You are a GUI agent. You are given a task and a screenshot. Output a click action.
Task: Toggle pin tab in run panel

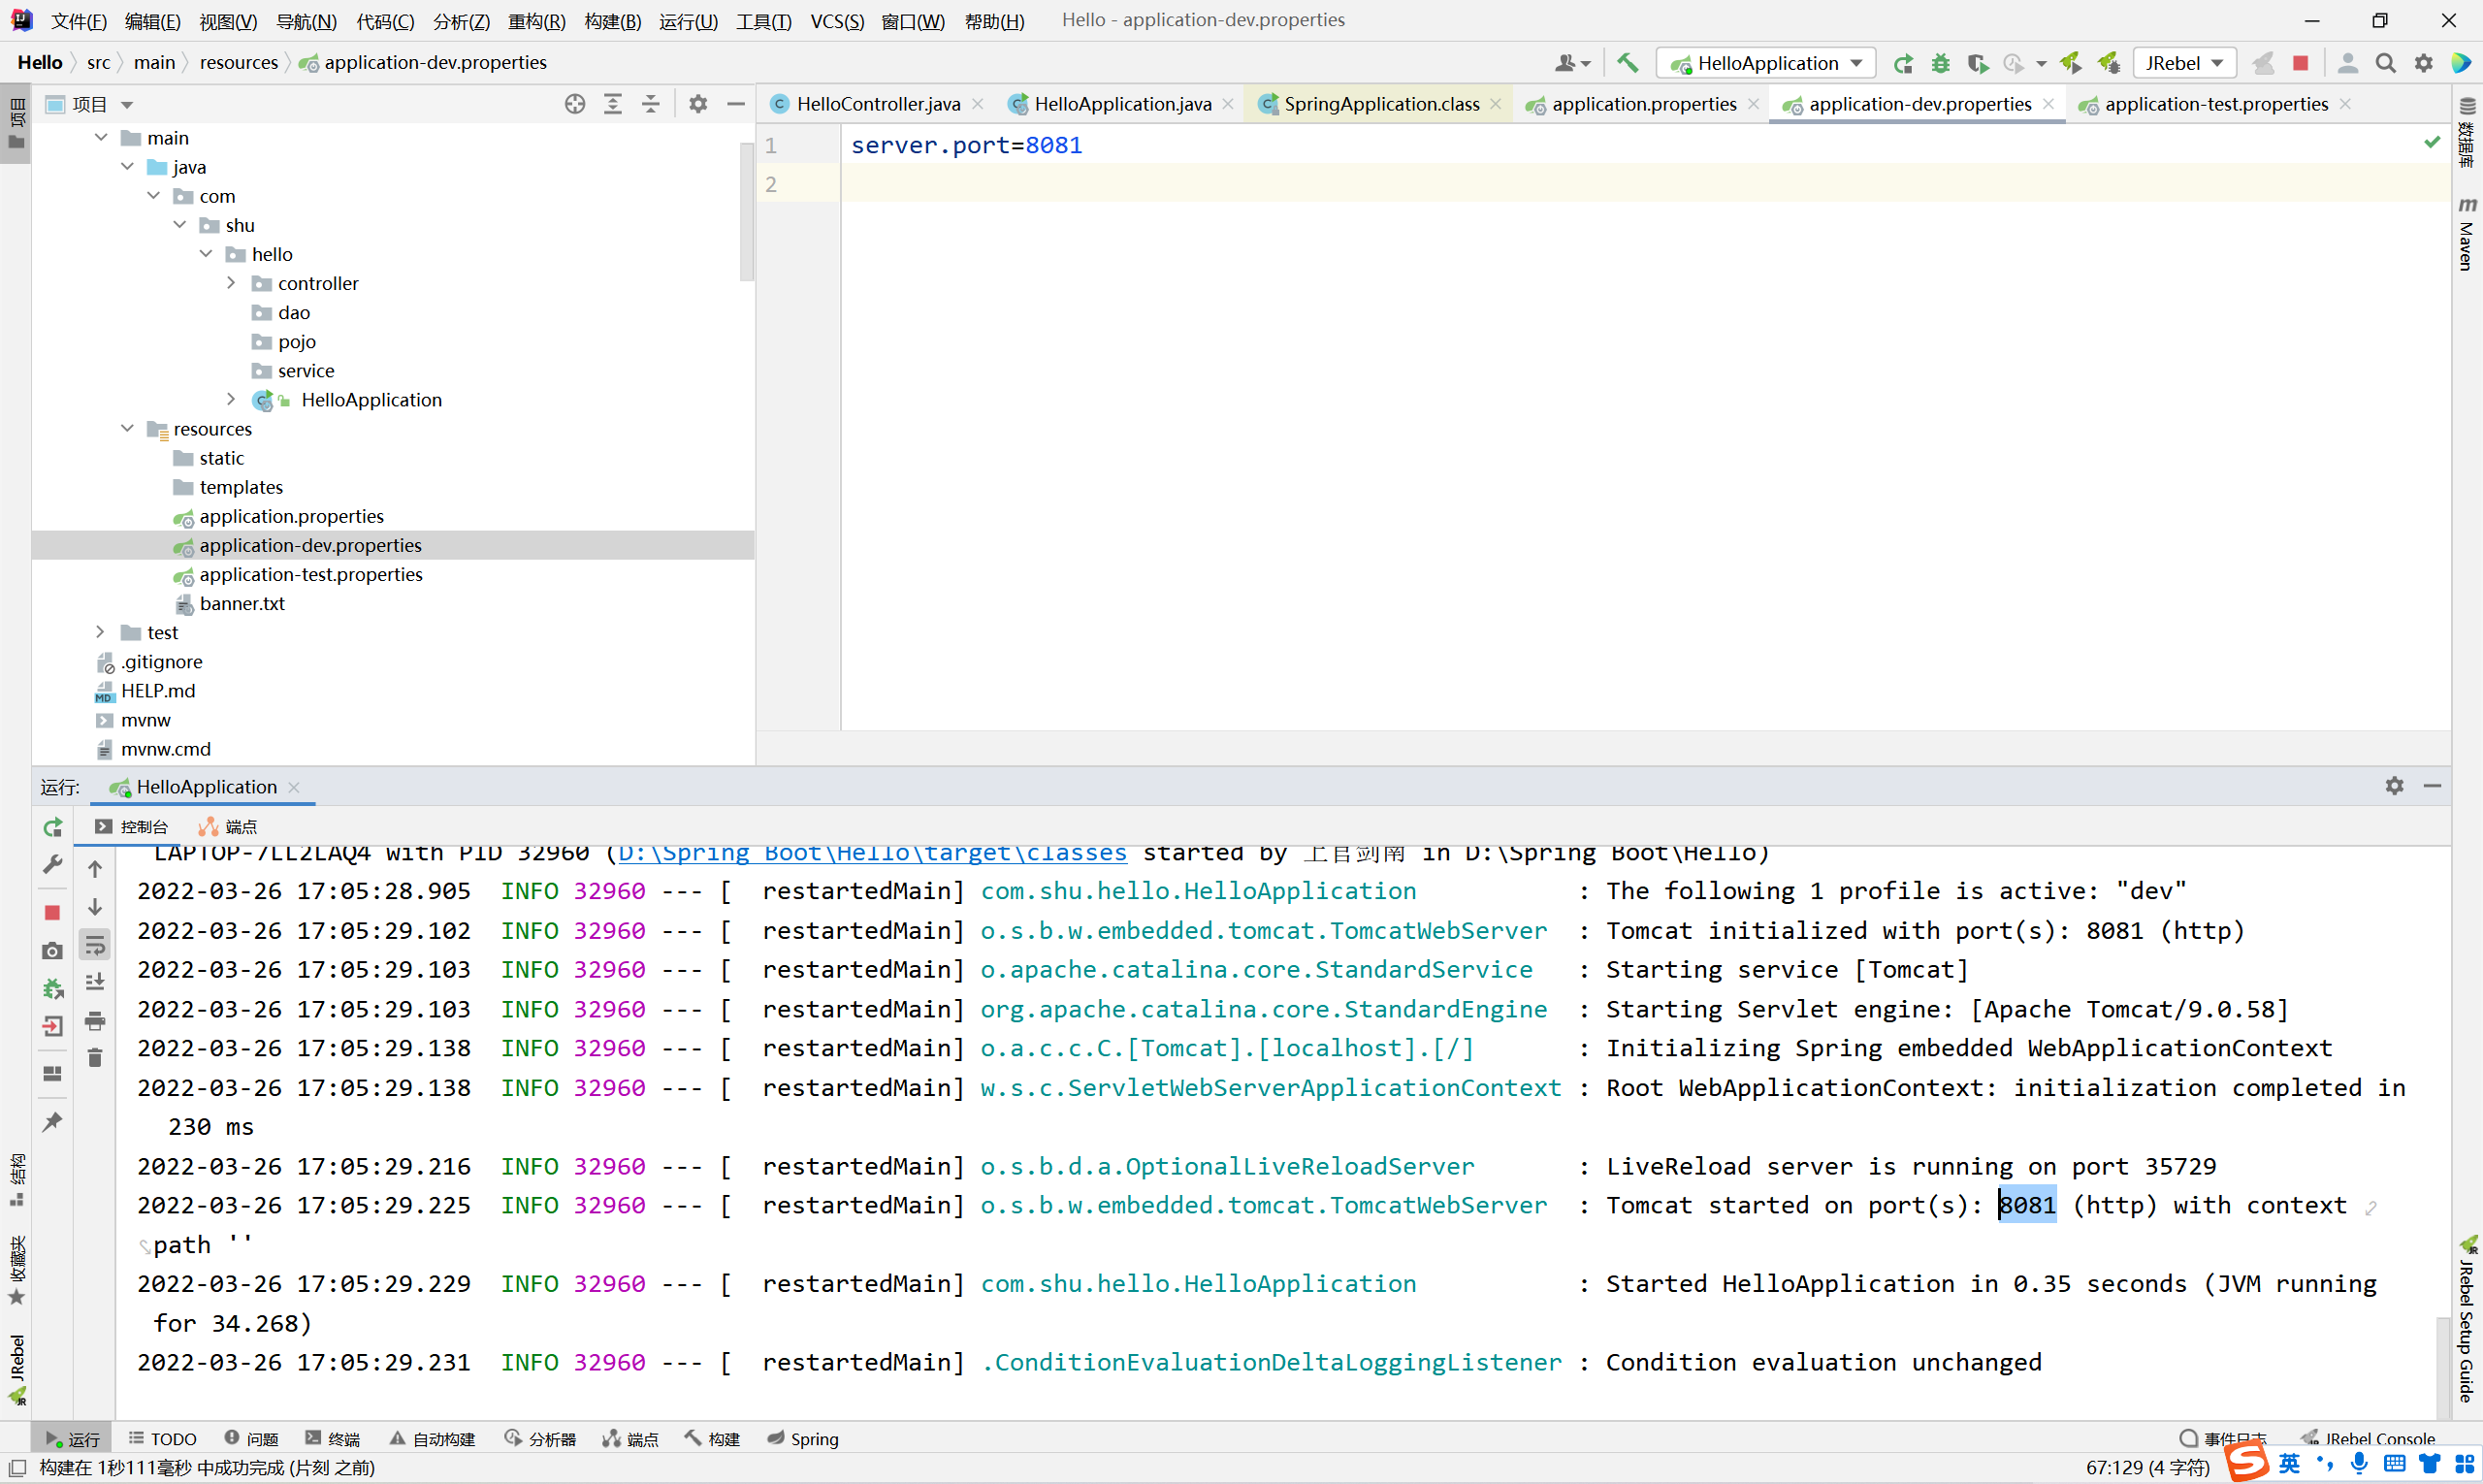(x=53, y=1122)
